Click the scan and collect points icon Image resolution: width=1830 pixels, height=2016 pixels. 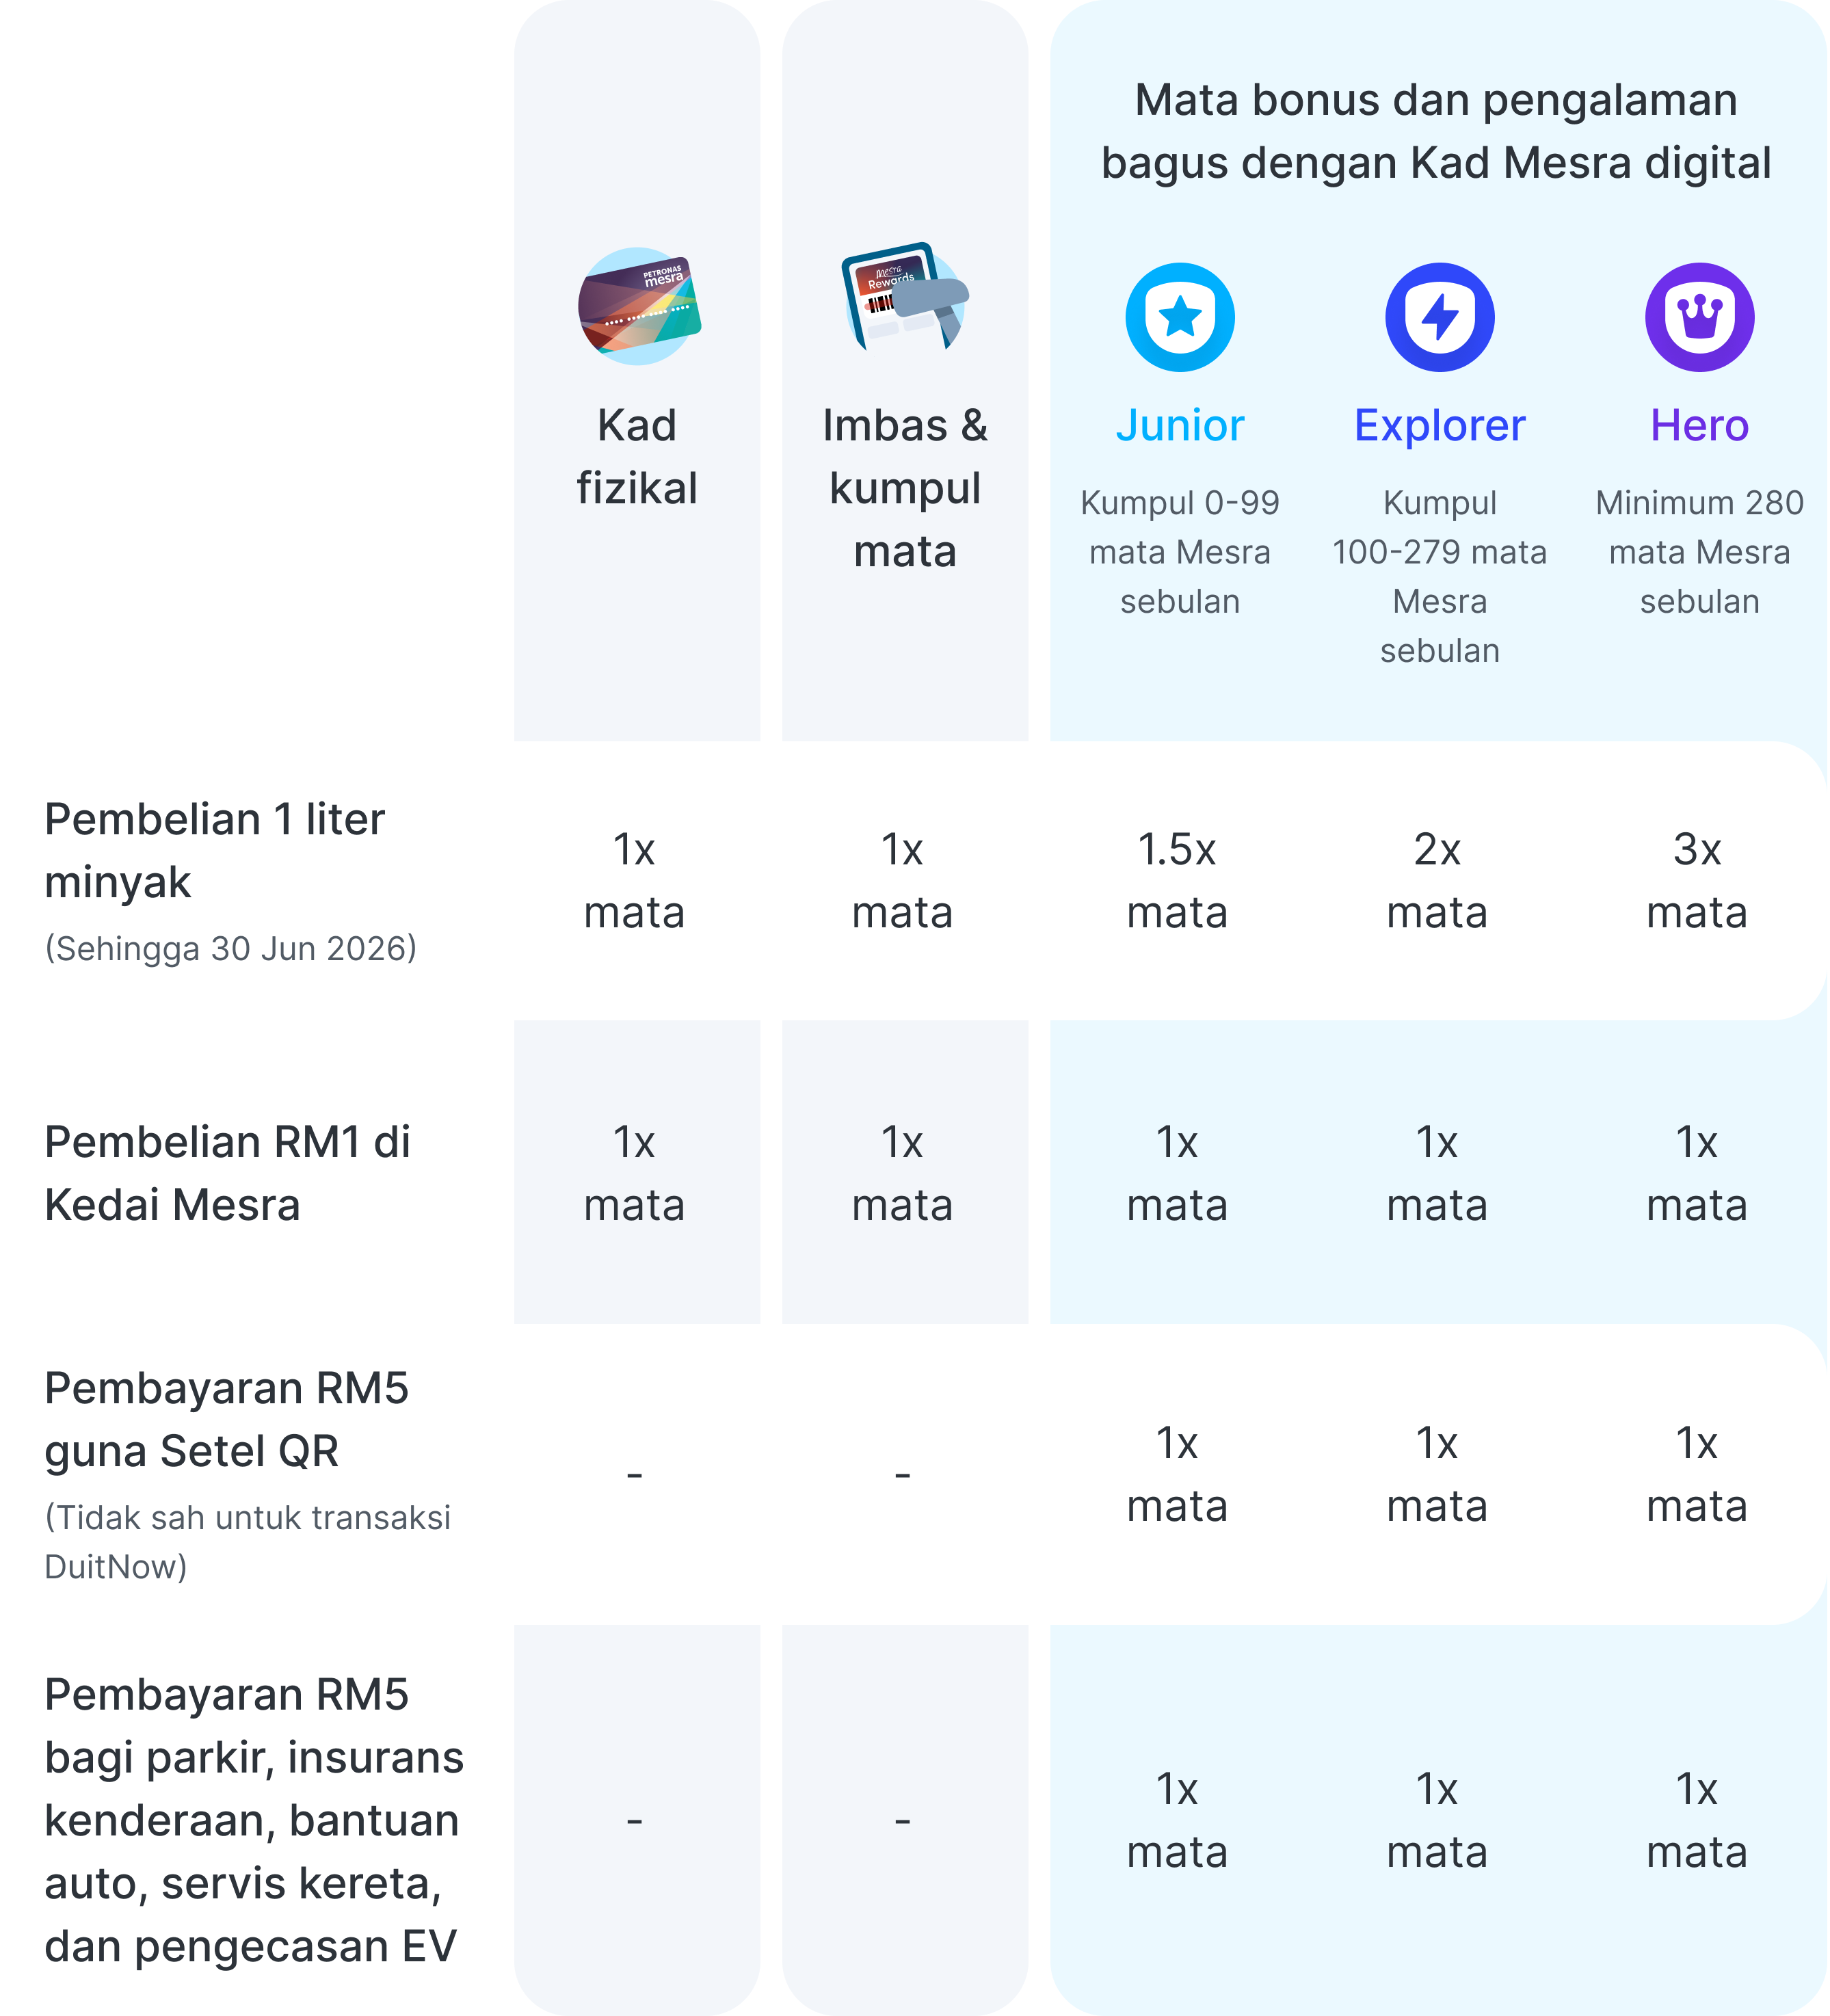904,297
